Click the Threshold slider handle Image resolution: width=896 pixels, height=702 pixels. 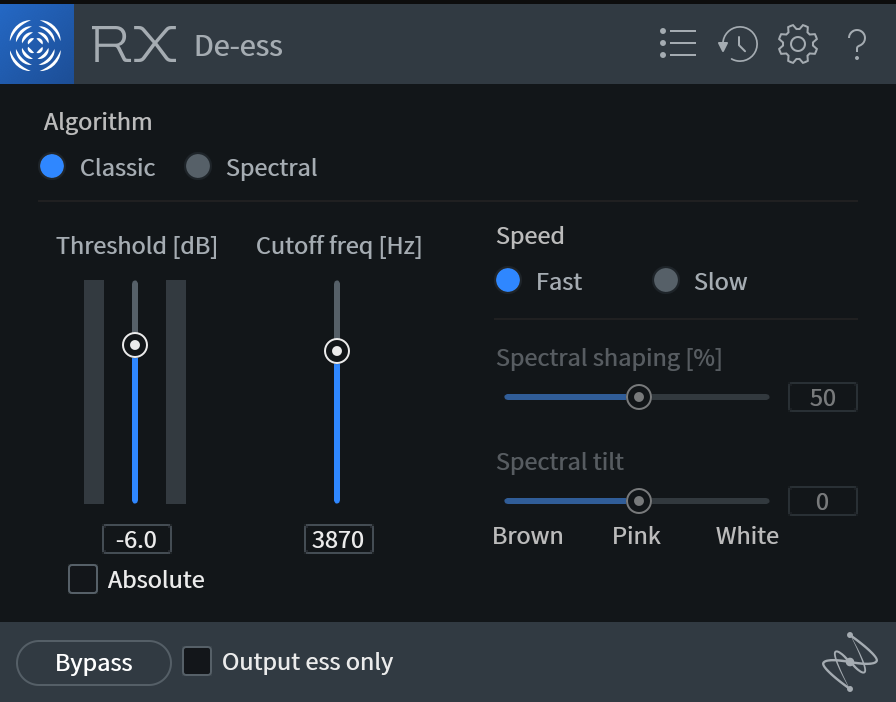click(135, 345)
